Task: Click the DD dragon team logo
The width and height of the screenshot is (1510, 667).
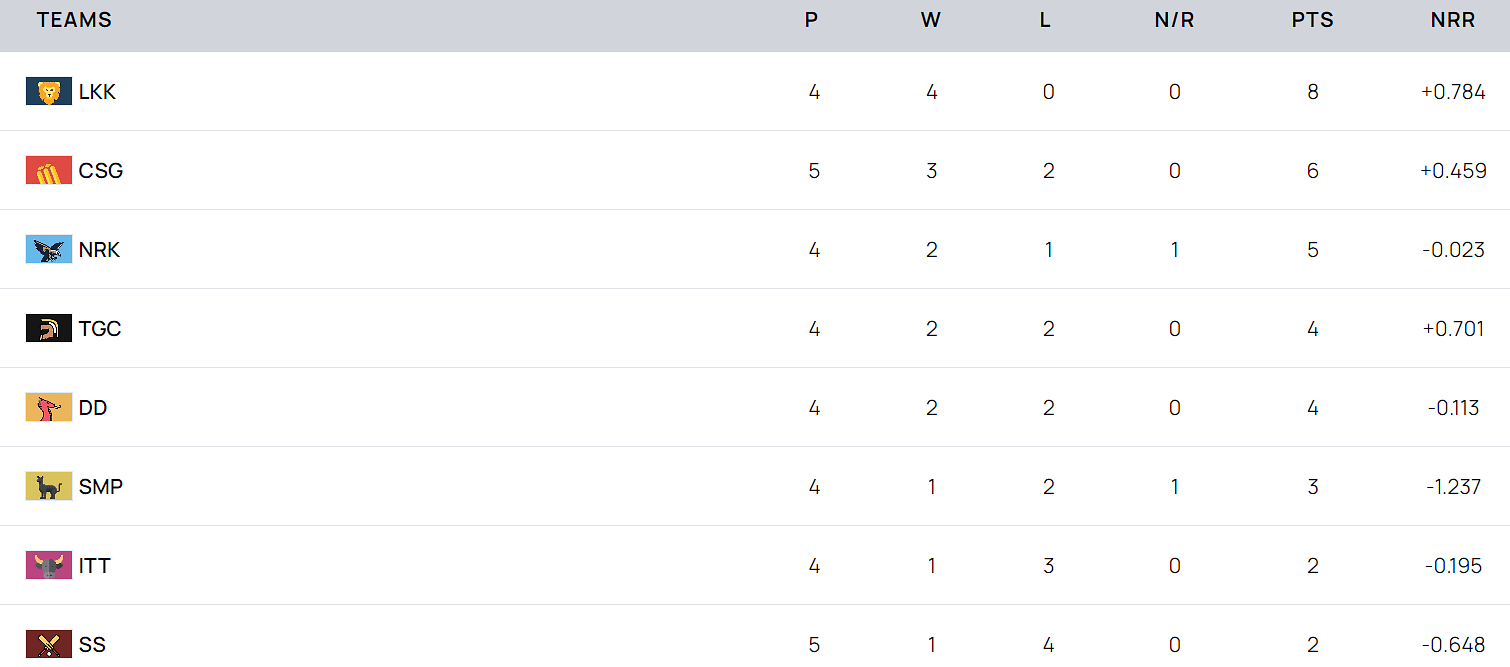Action: (x=48, y=408)
